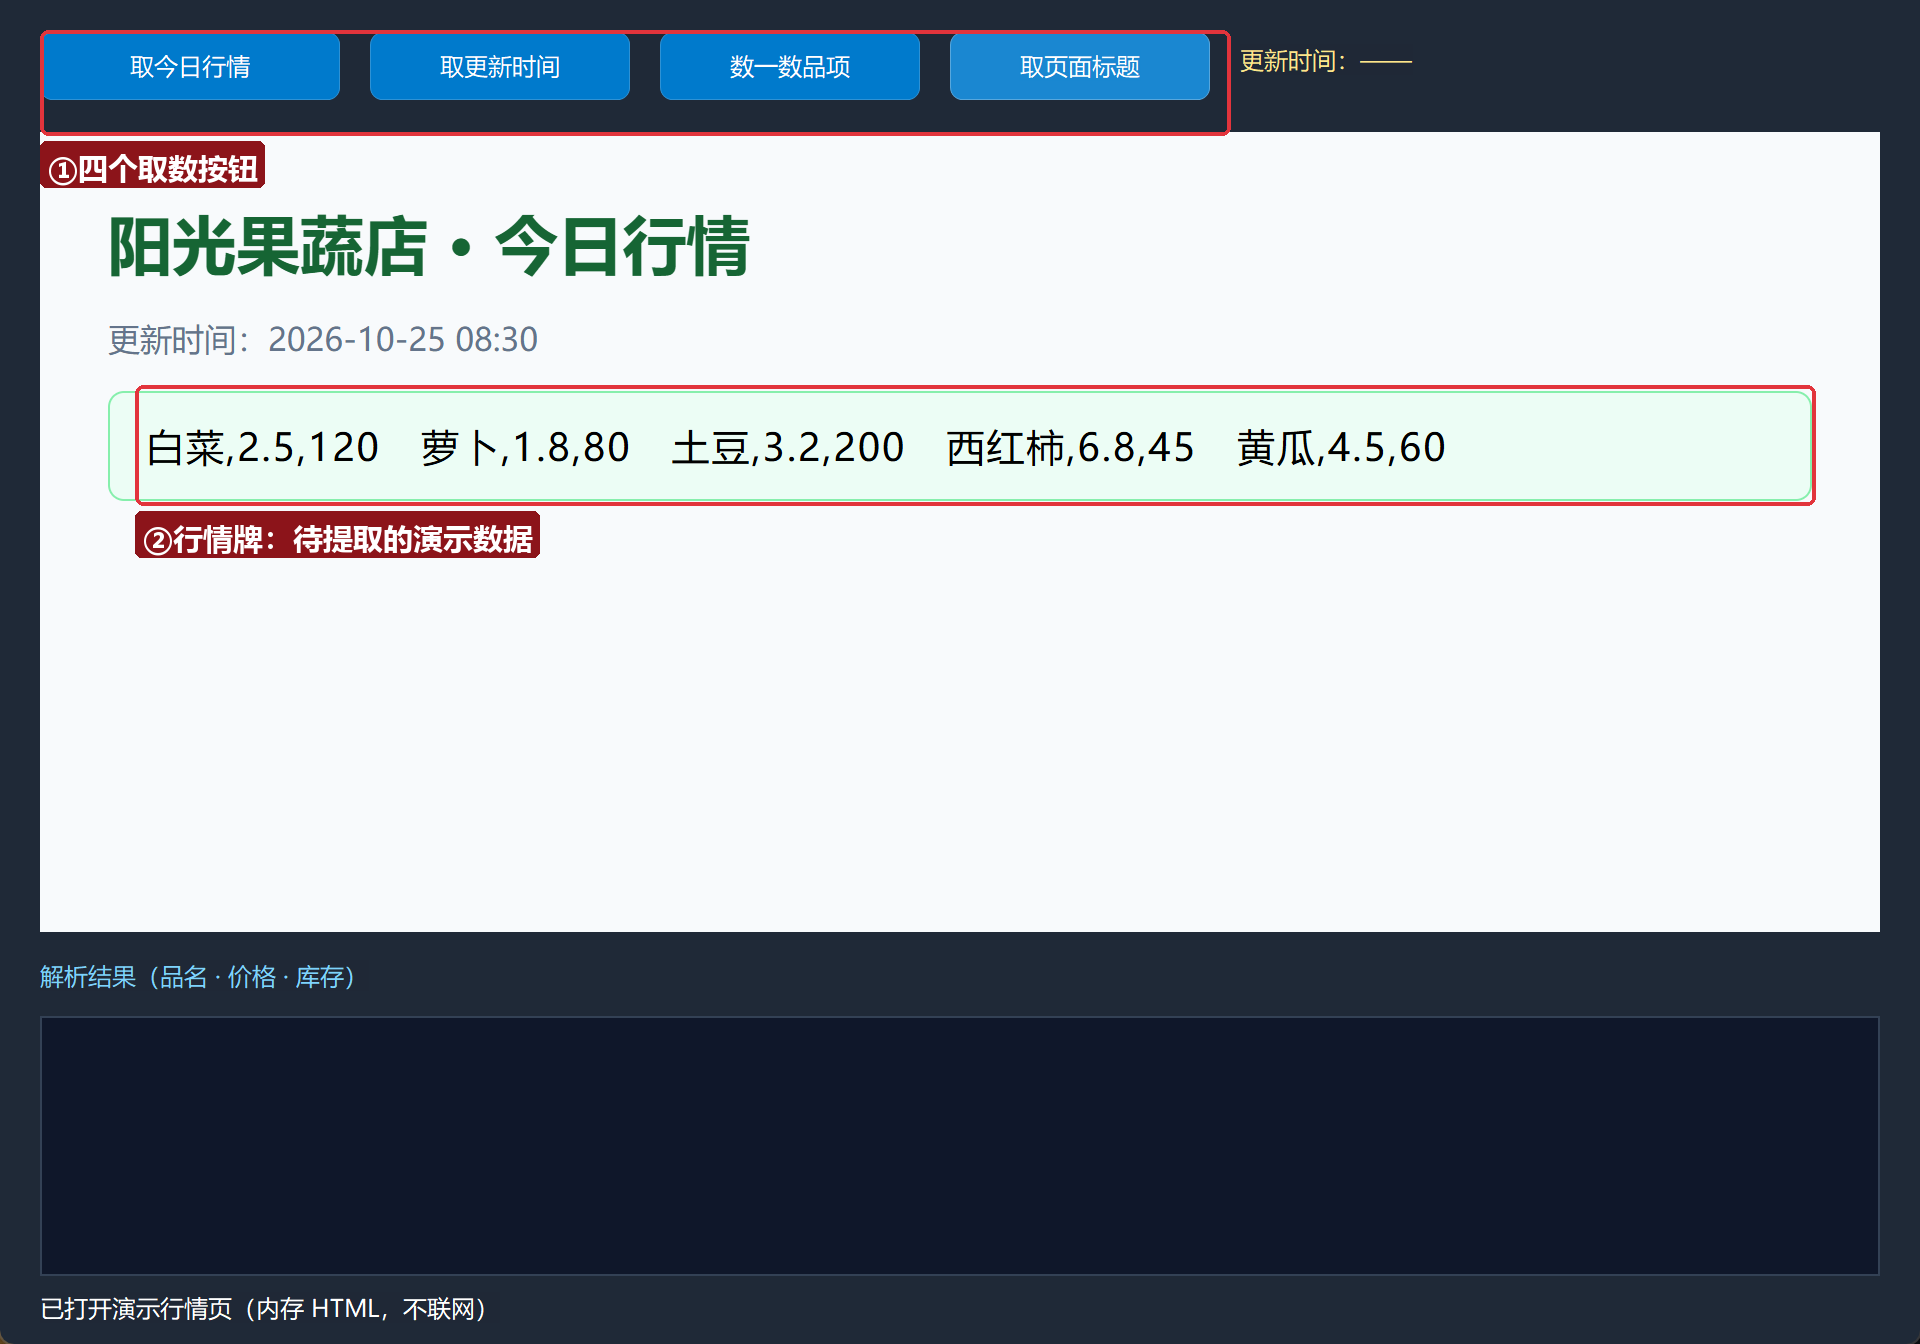Click the 解析结果（品名·价格·库存）label

(198, 977)
